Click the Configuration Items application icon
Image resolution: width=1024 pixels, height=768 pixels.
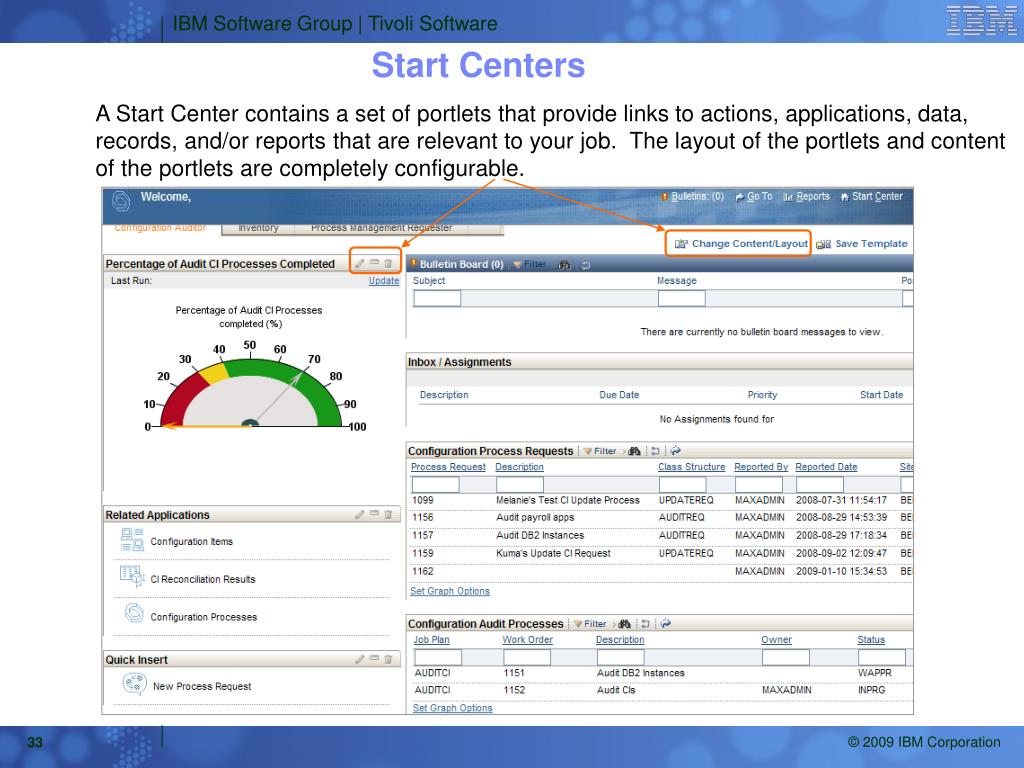pos(132,539)
